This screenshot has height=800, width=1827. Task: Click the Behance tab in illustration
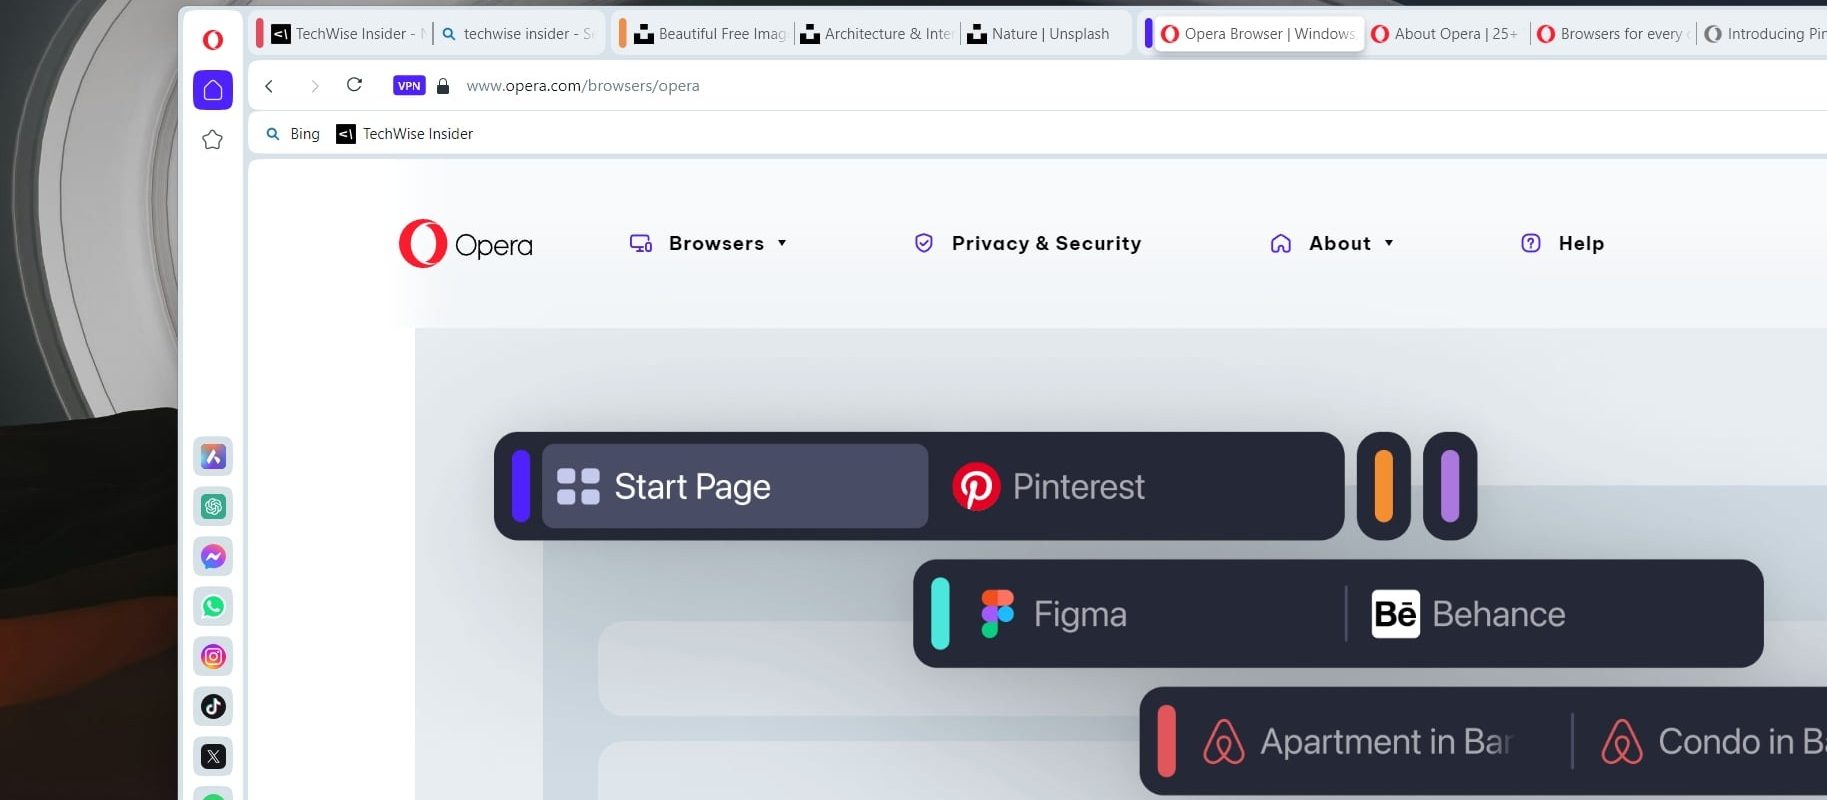tap(1469, 613)
